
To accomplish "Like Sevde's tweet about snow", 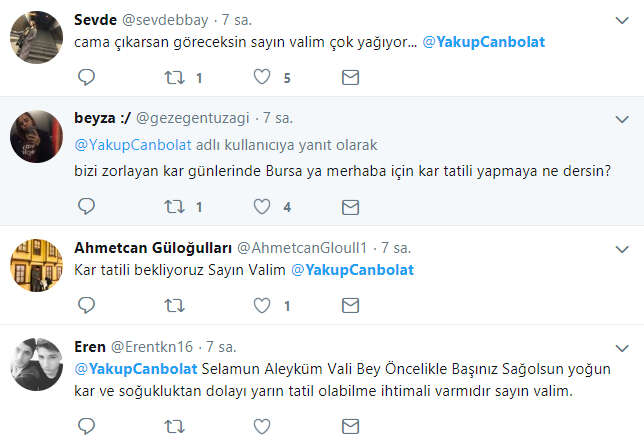I will (262, 77).
